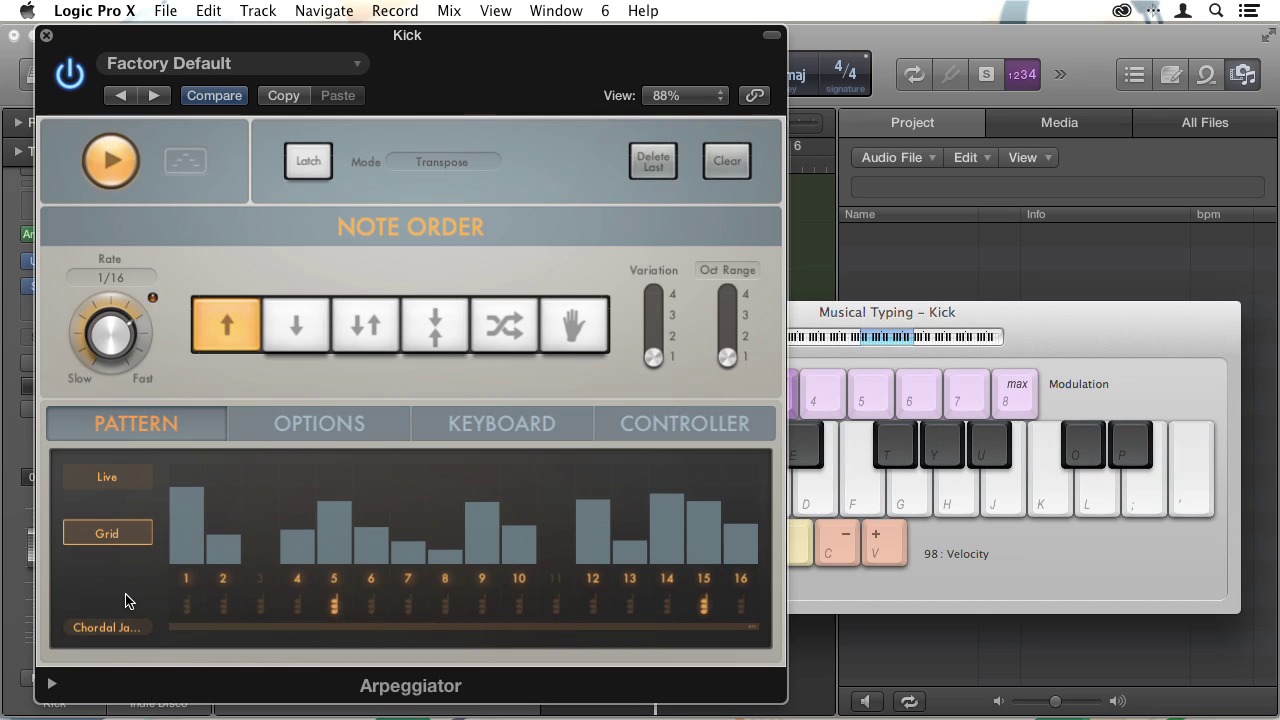
Task: Click the Compare button
Action: 214,95
